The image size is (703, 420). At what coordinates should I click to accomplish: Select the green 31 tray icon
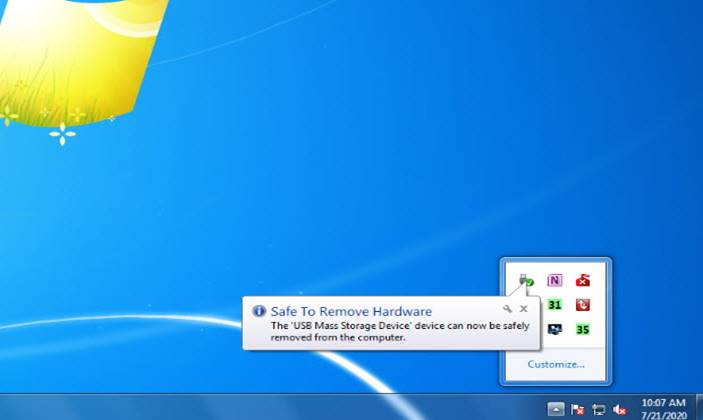[x=555, y=304]
